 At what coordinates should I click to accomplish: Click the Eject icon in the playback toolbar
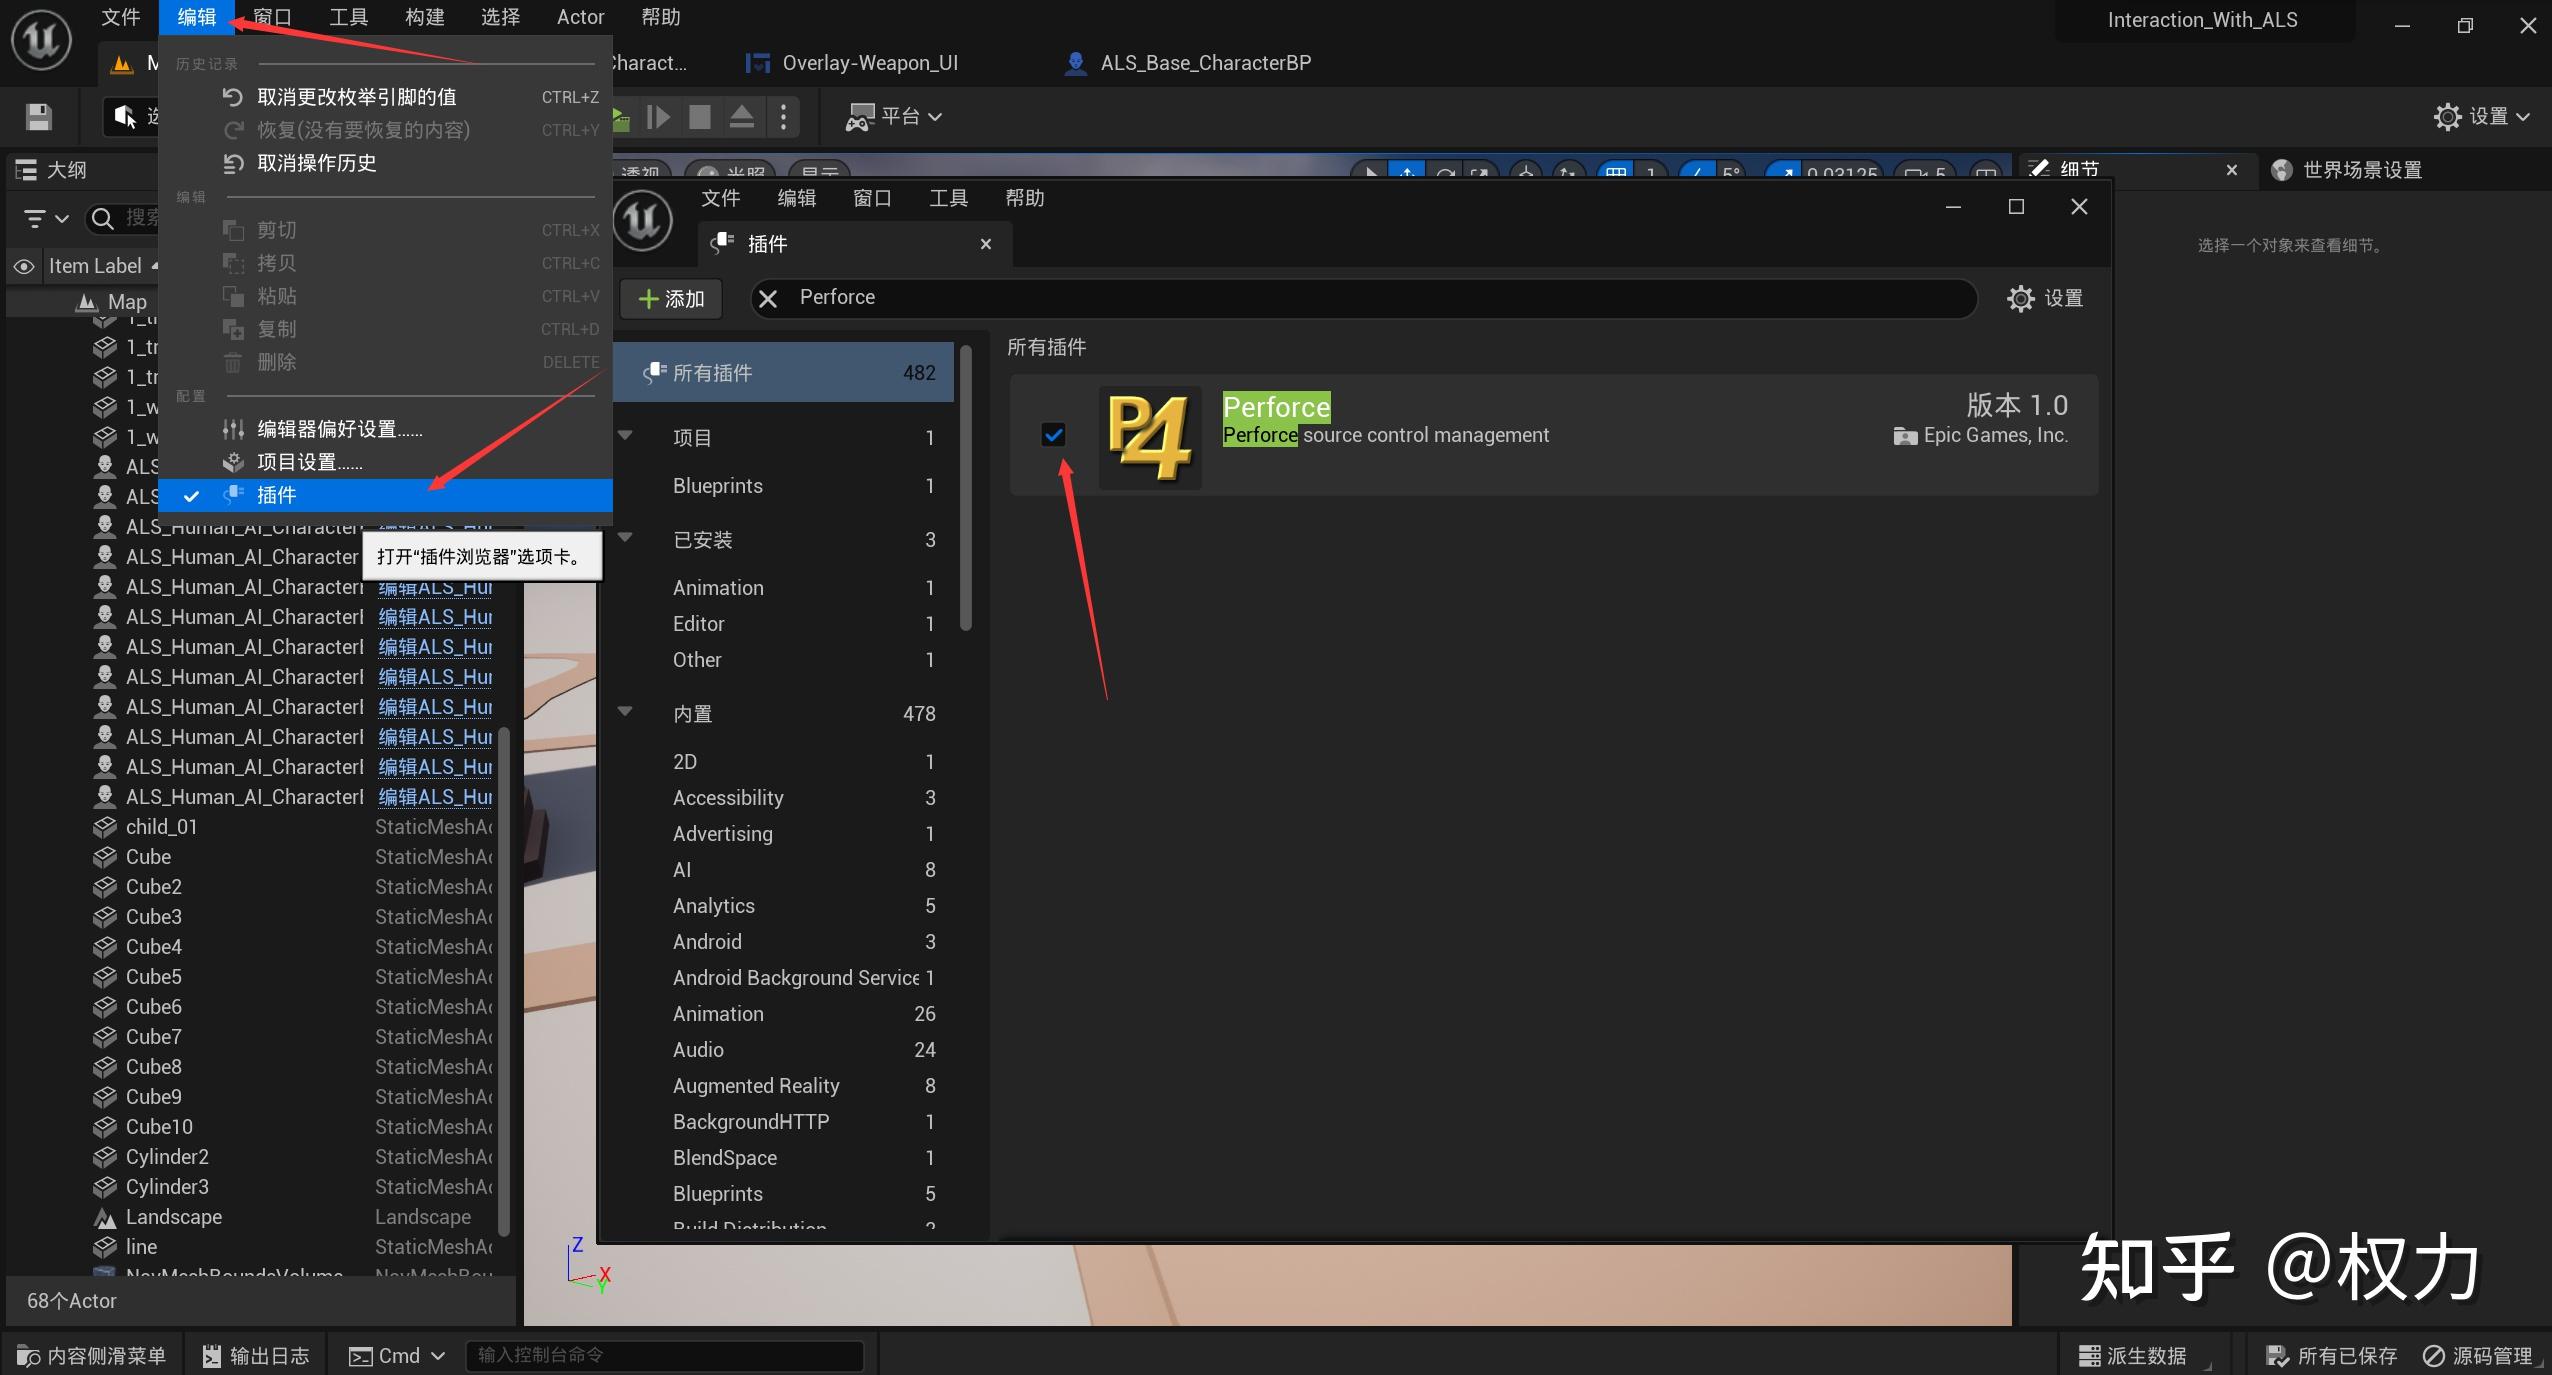[742, 117]
